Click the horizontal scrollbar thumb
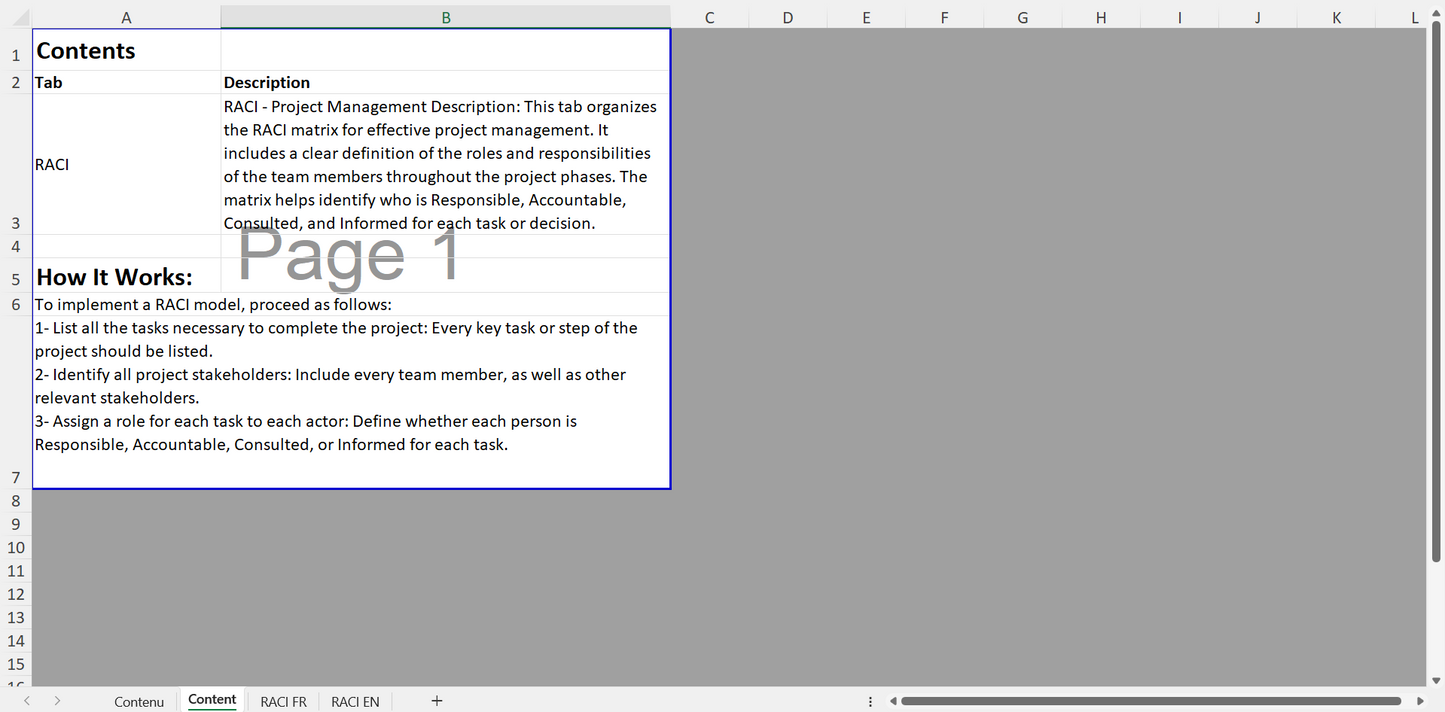Viewport: 1445px width, 712px height. click(x=1150, y=701)
